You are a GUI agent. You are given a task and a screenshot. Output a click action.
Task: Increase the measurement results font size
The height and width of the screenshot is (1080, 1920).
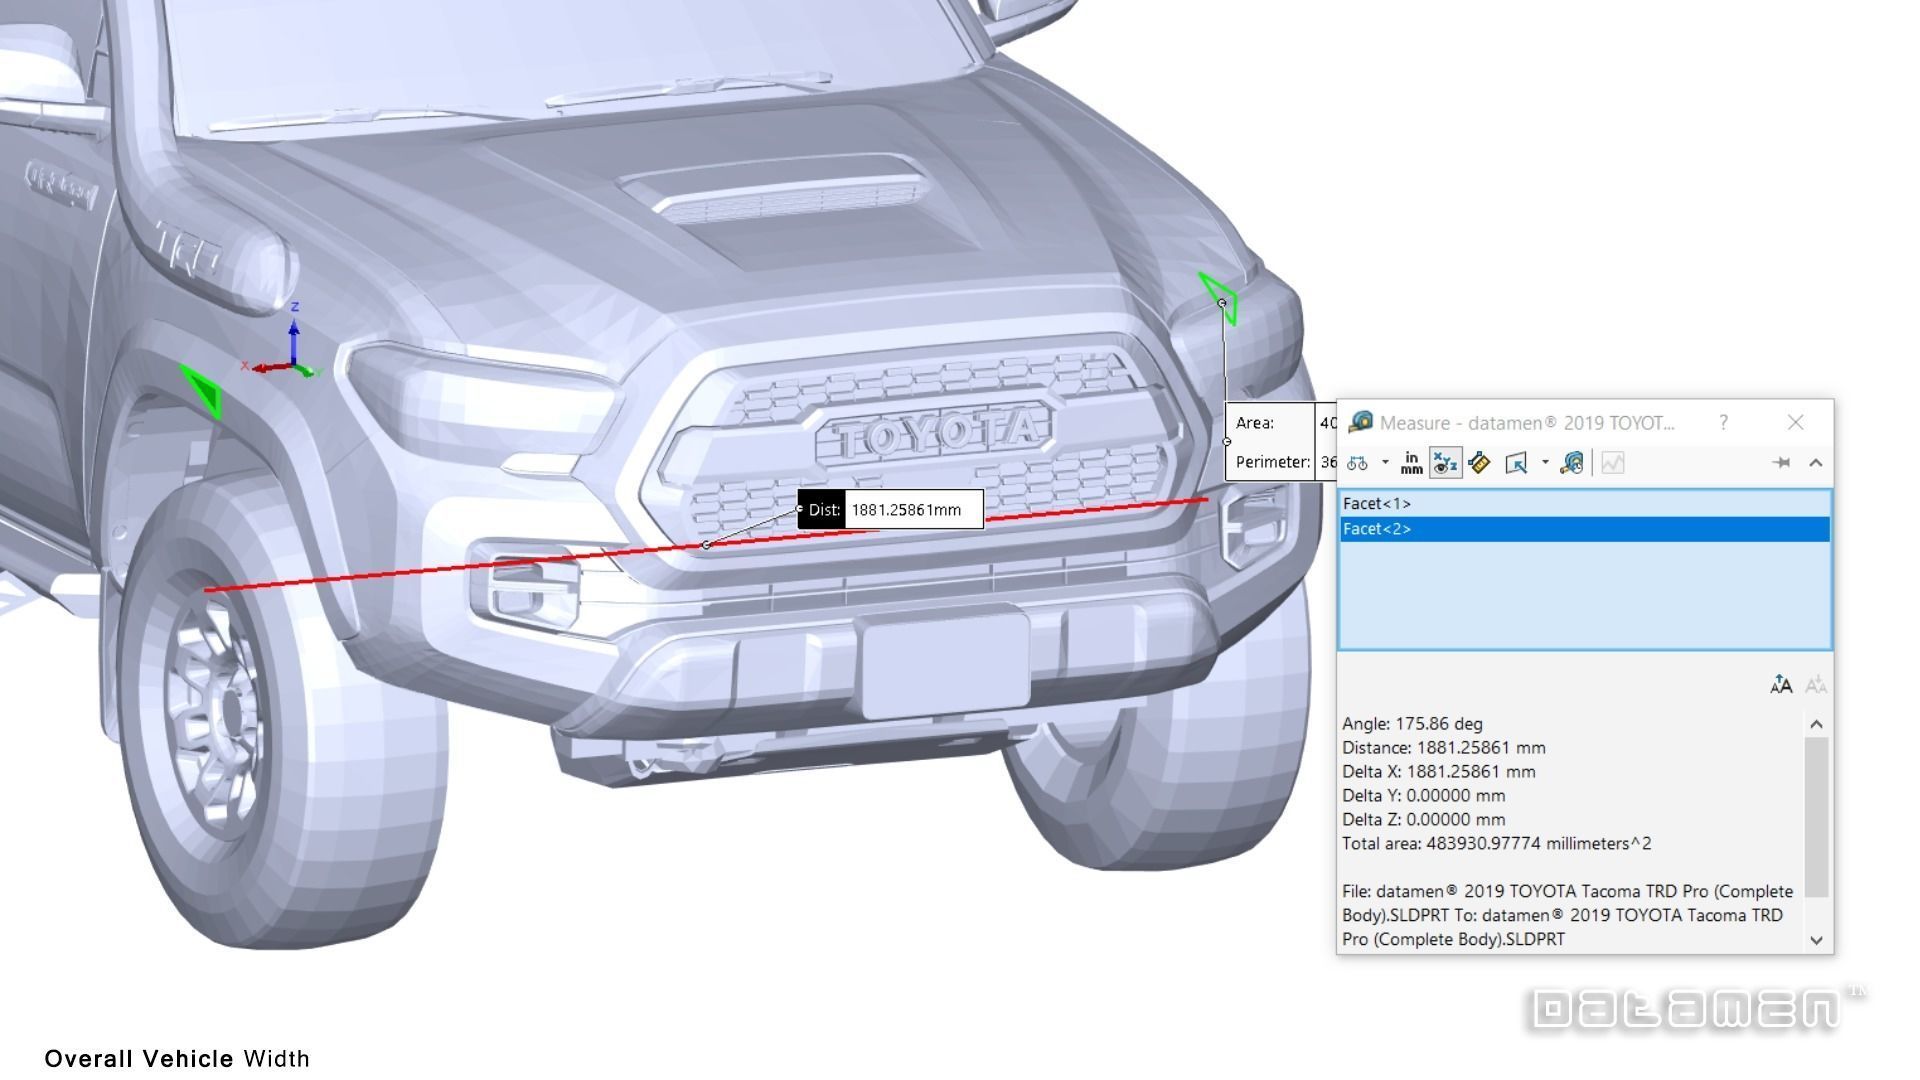[1781, 685]
